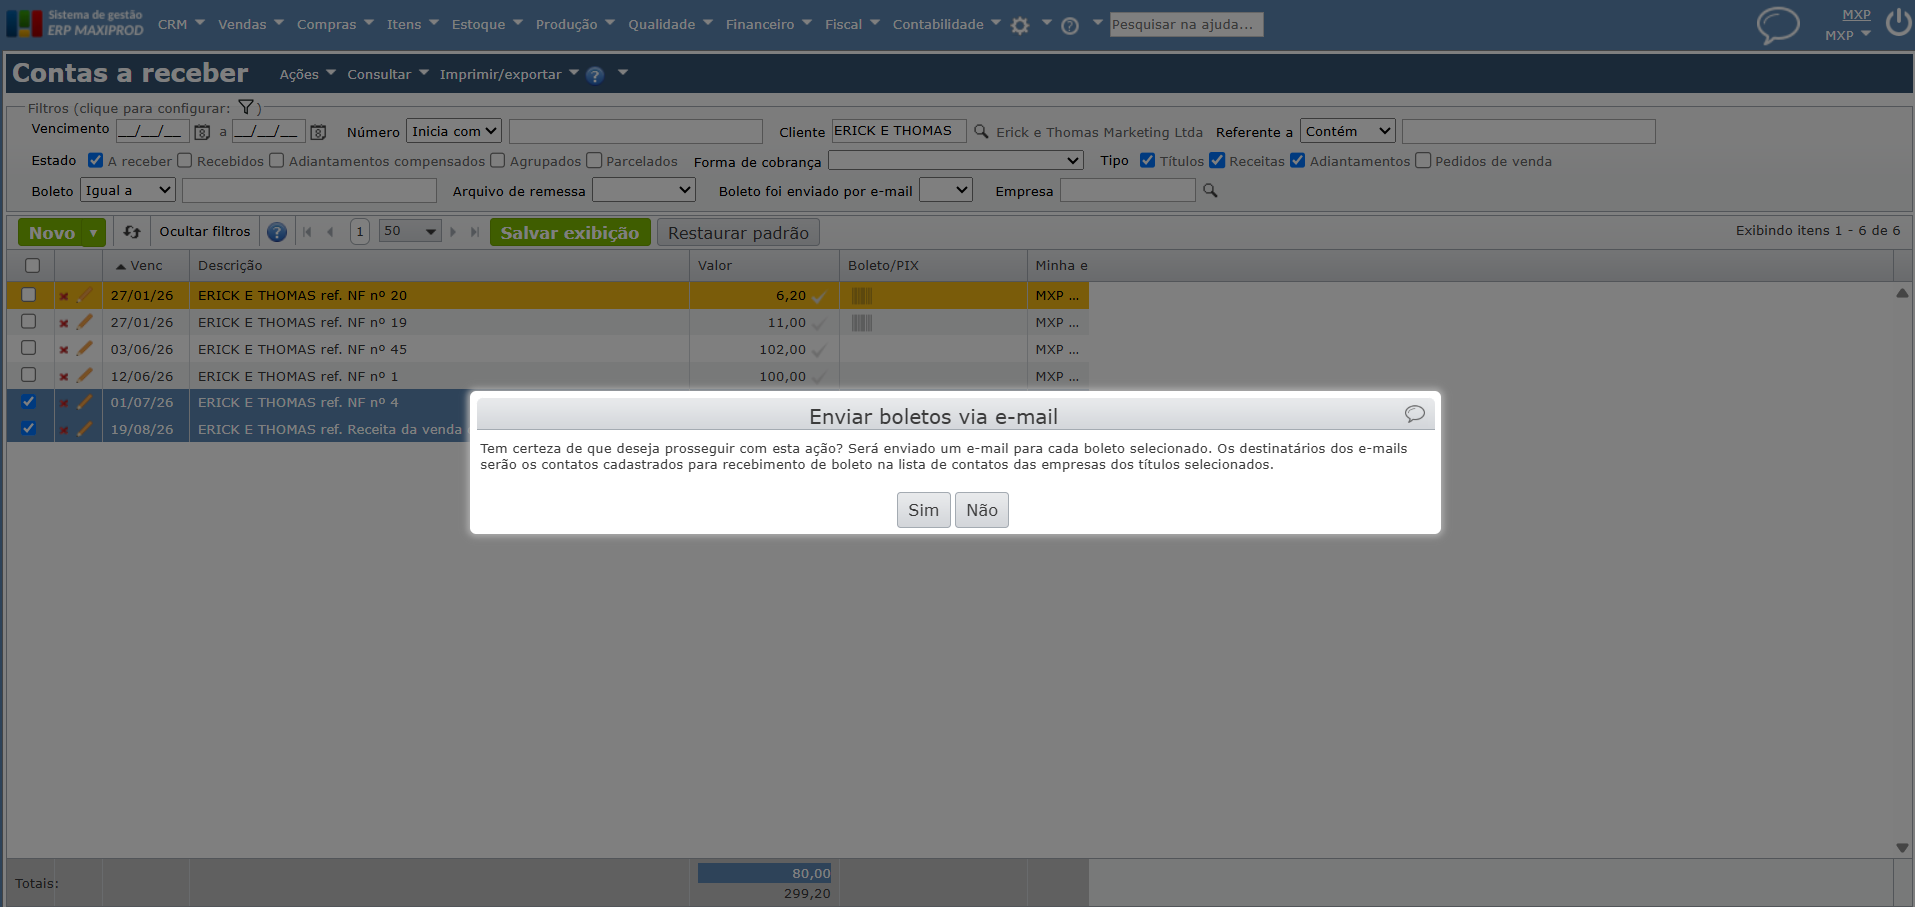The image size is (1915, 907).
Task: Click the red delete icon for NF nº 19
Action: coord(64,323)
